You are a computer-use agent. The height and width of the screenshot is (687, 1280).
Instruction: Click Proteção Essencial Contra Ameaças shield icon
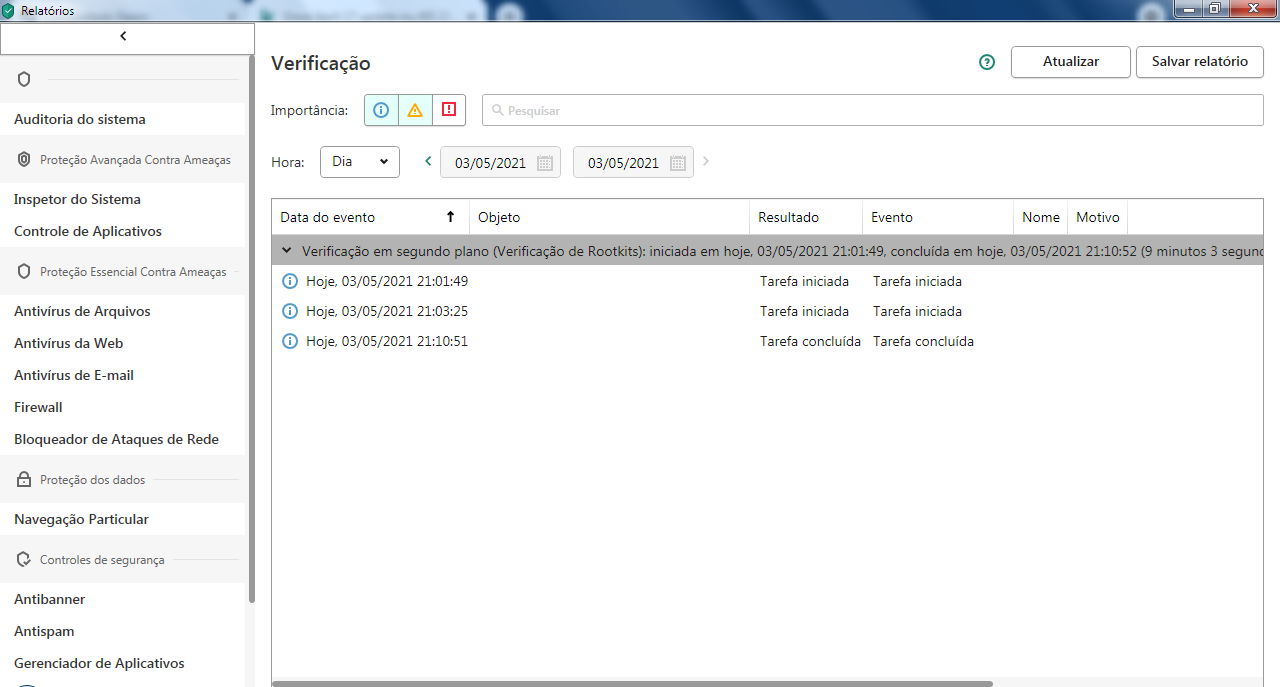(x=24, y=271)
